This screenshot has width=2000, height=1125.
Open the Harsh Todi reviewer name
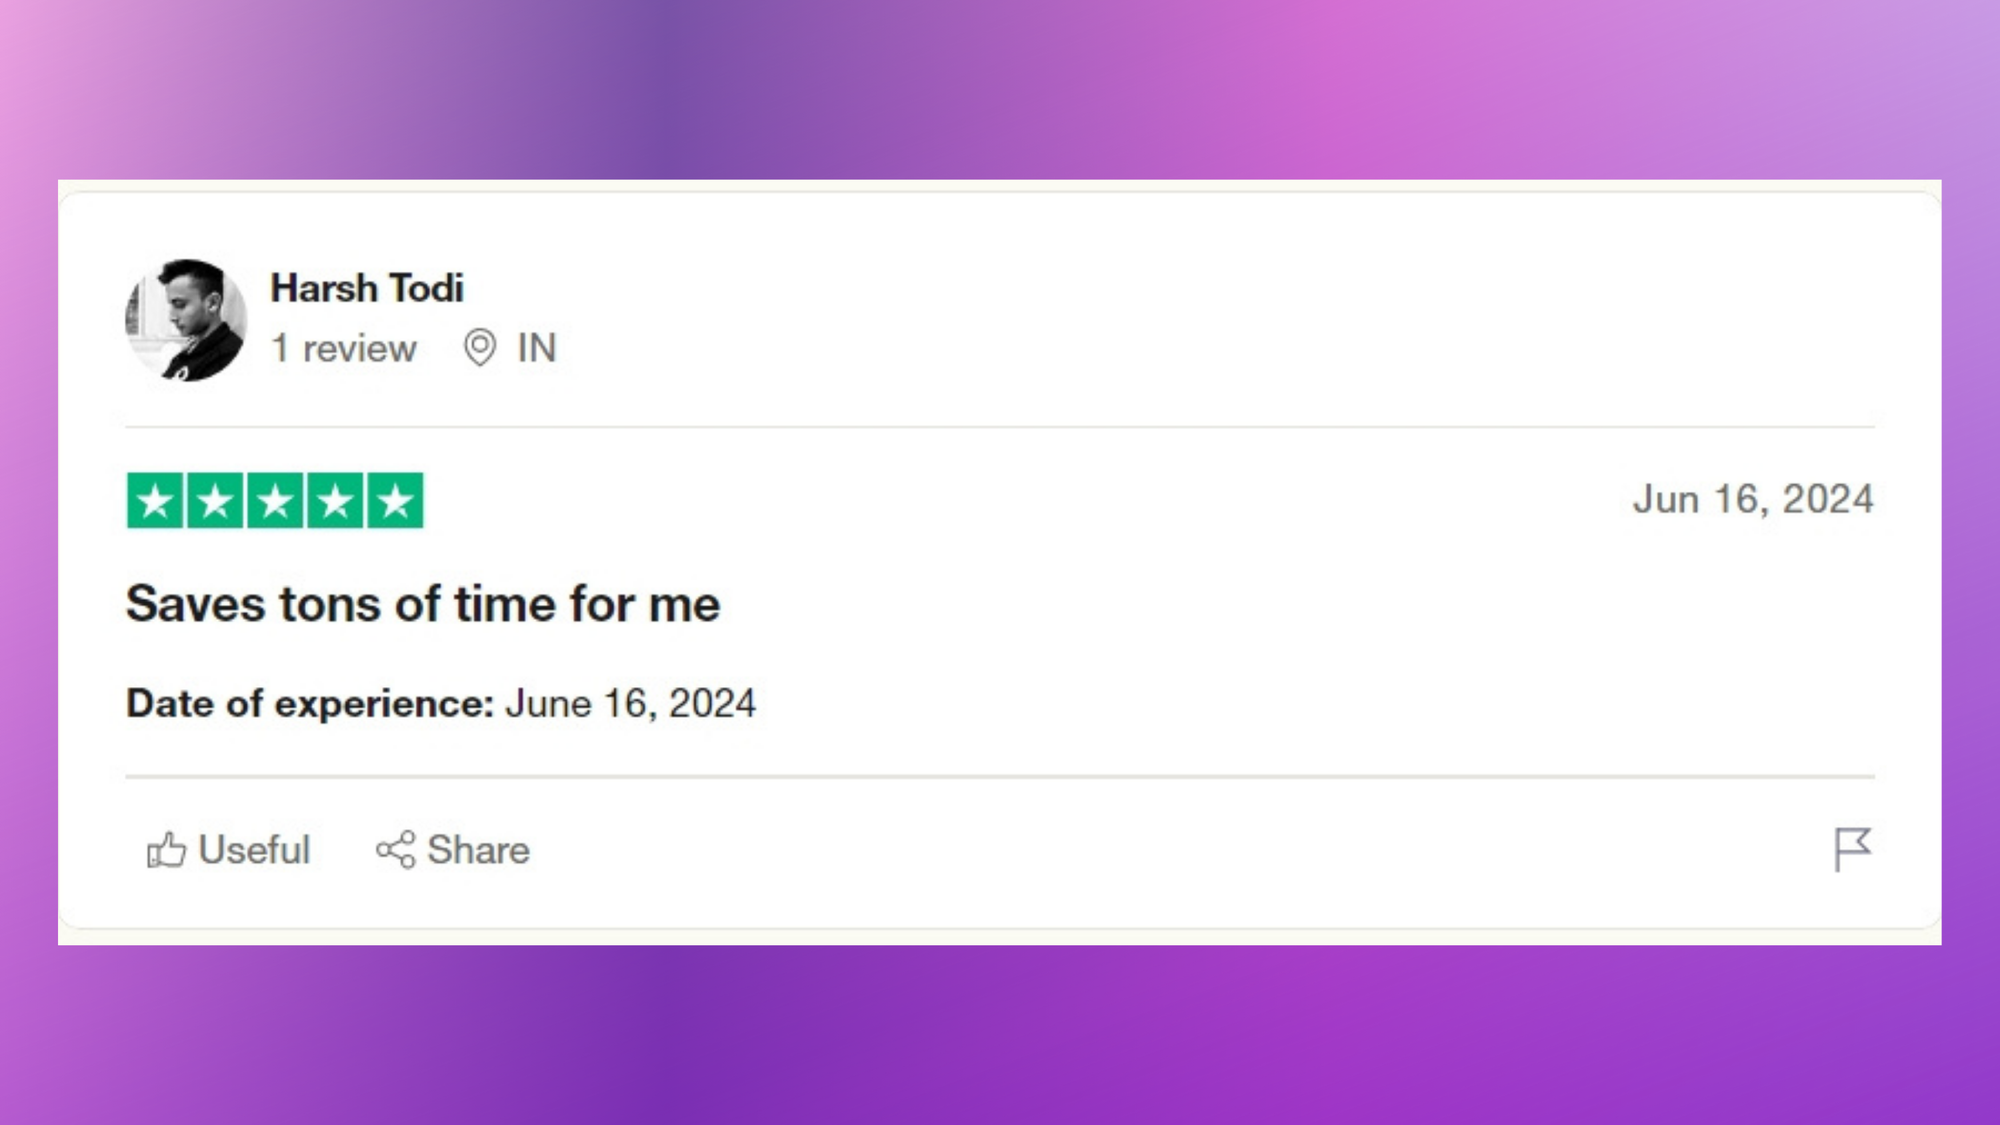(x=367, y=288)
